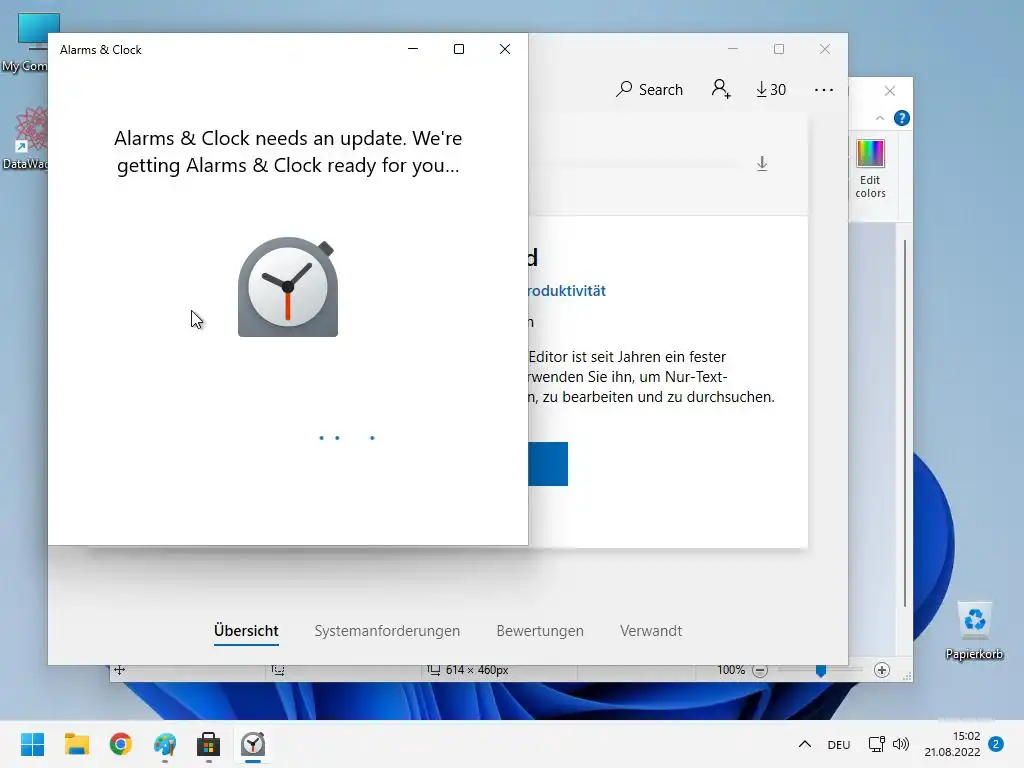Switch to Paint on the taskbar
This screenshot has height=768, width=1024.
tap(165, 744)
